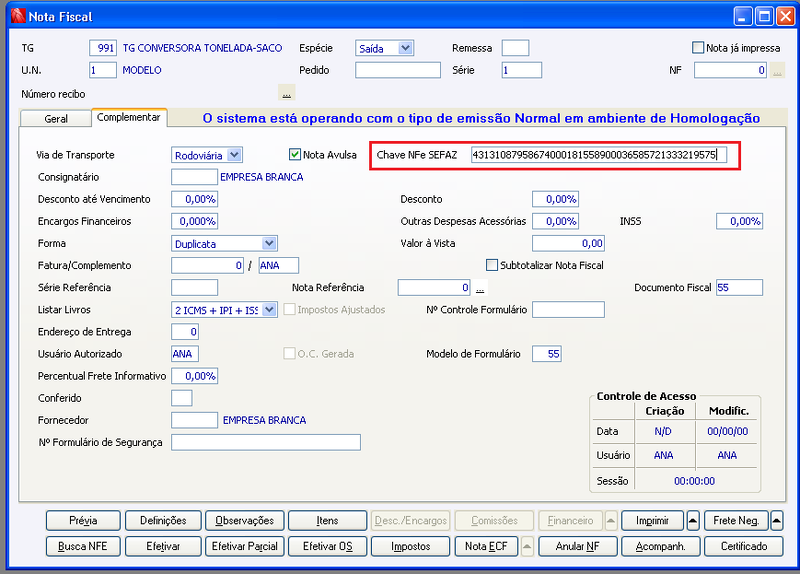
Task: Switch to the Geral tab
Action: click(x=56, y=118)
